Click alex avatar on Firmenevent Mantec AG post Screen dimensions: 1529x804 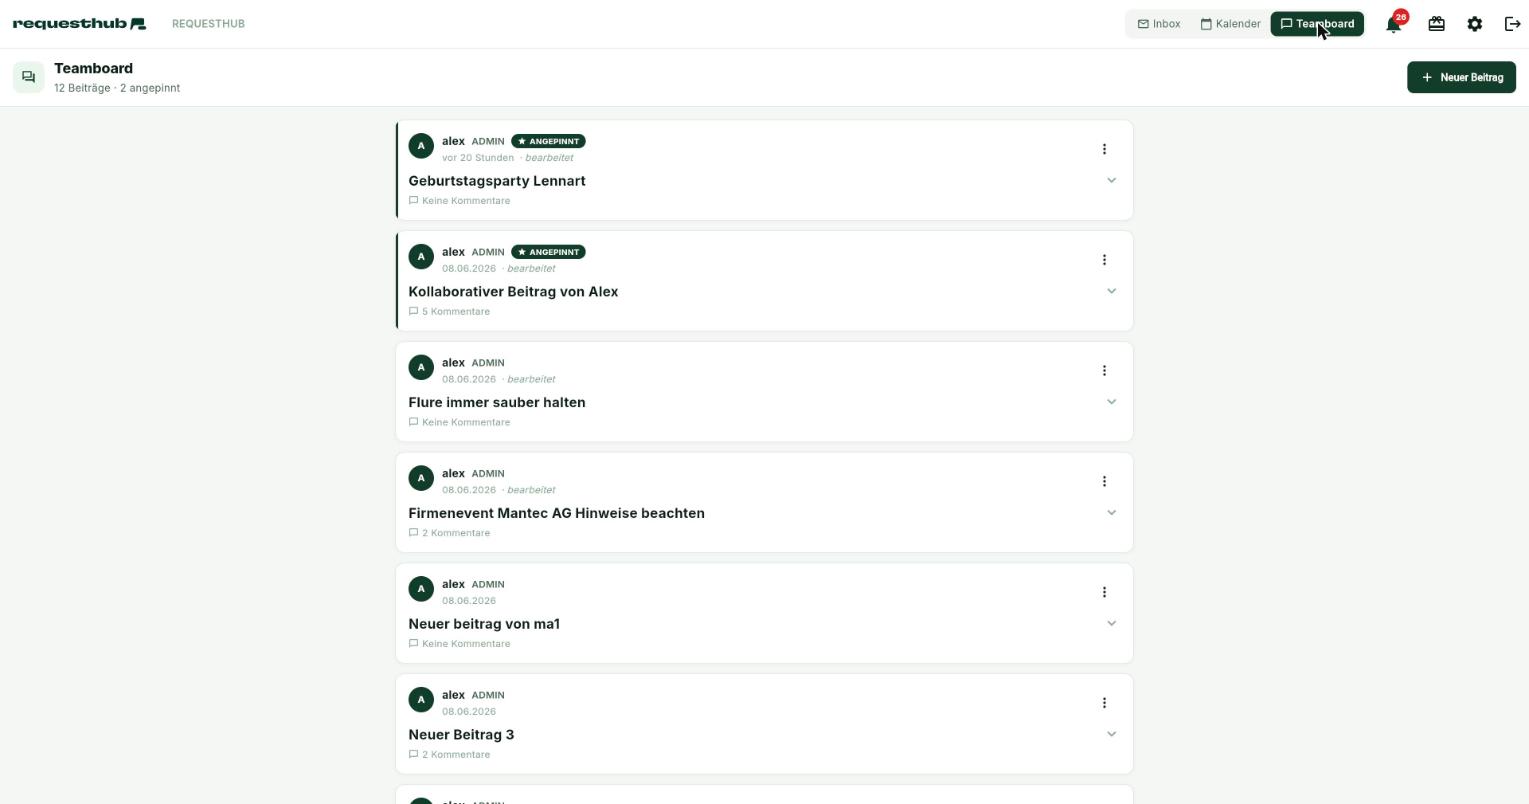(x=421, y=478)
